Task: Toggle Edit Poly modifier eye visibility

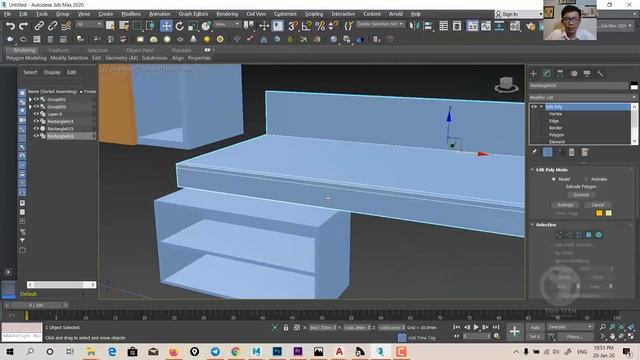Action: (533, 107)
